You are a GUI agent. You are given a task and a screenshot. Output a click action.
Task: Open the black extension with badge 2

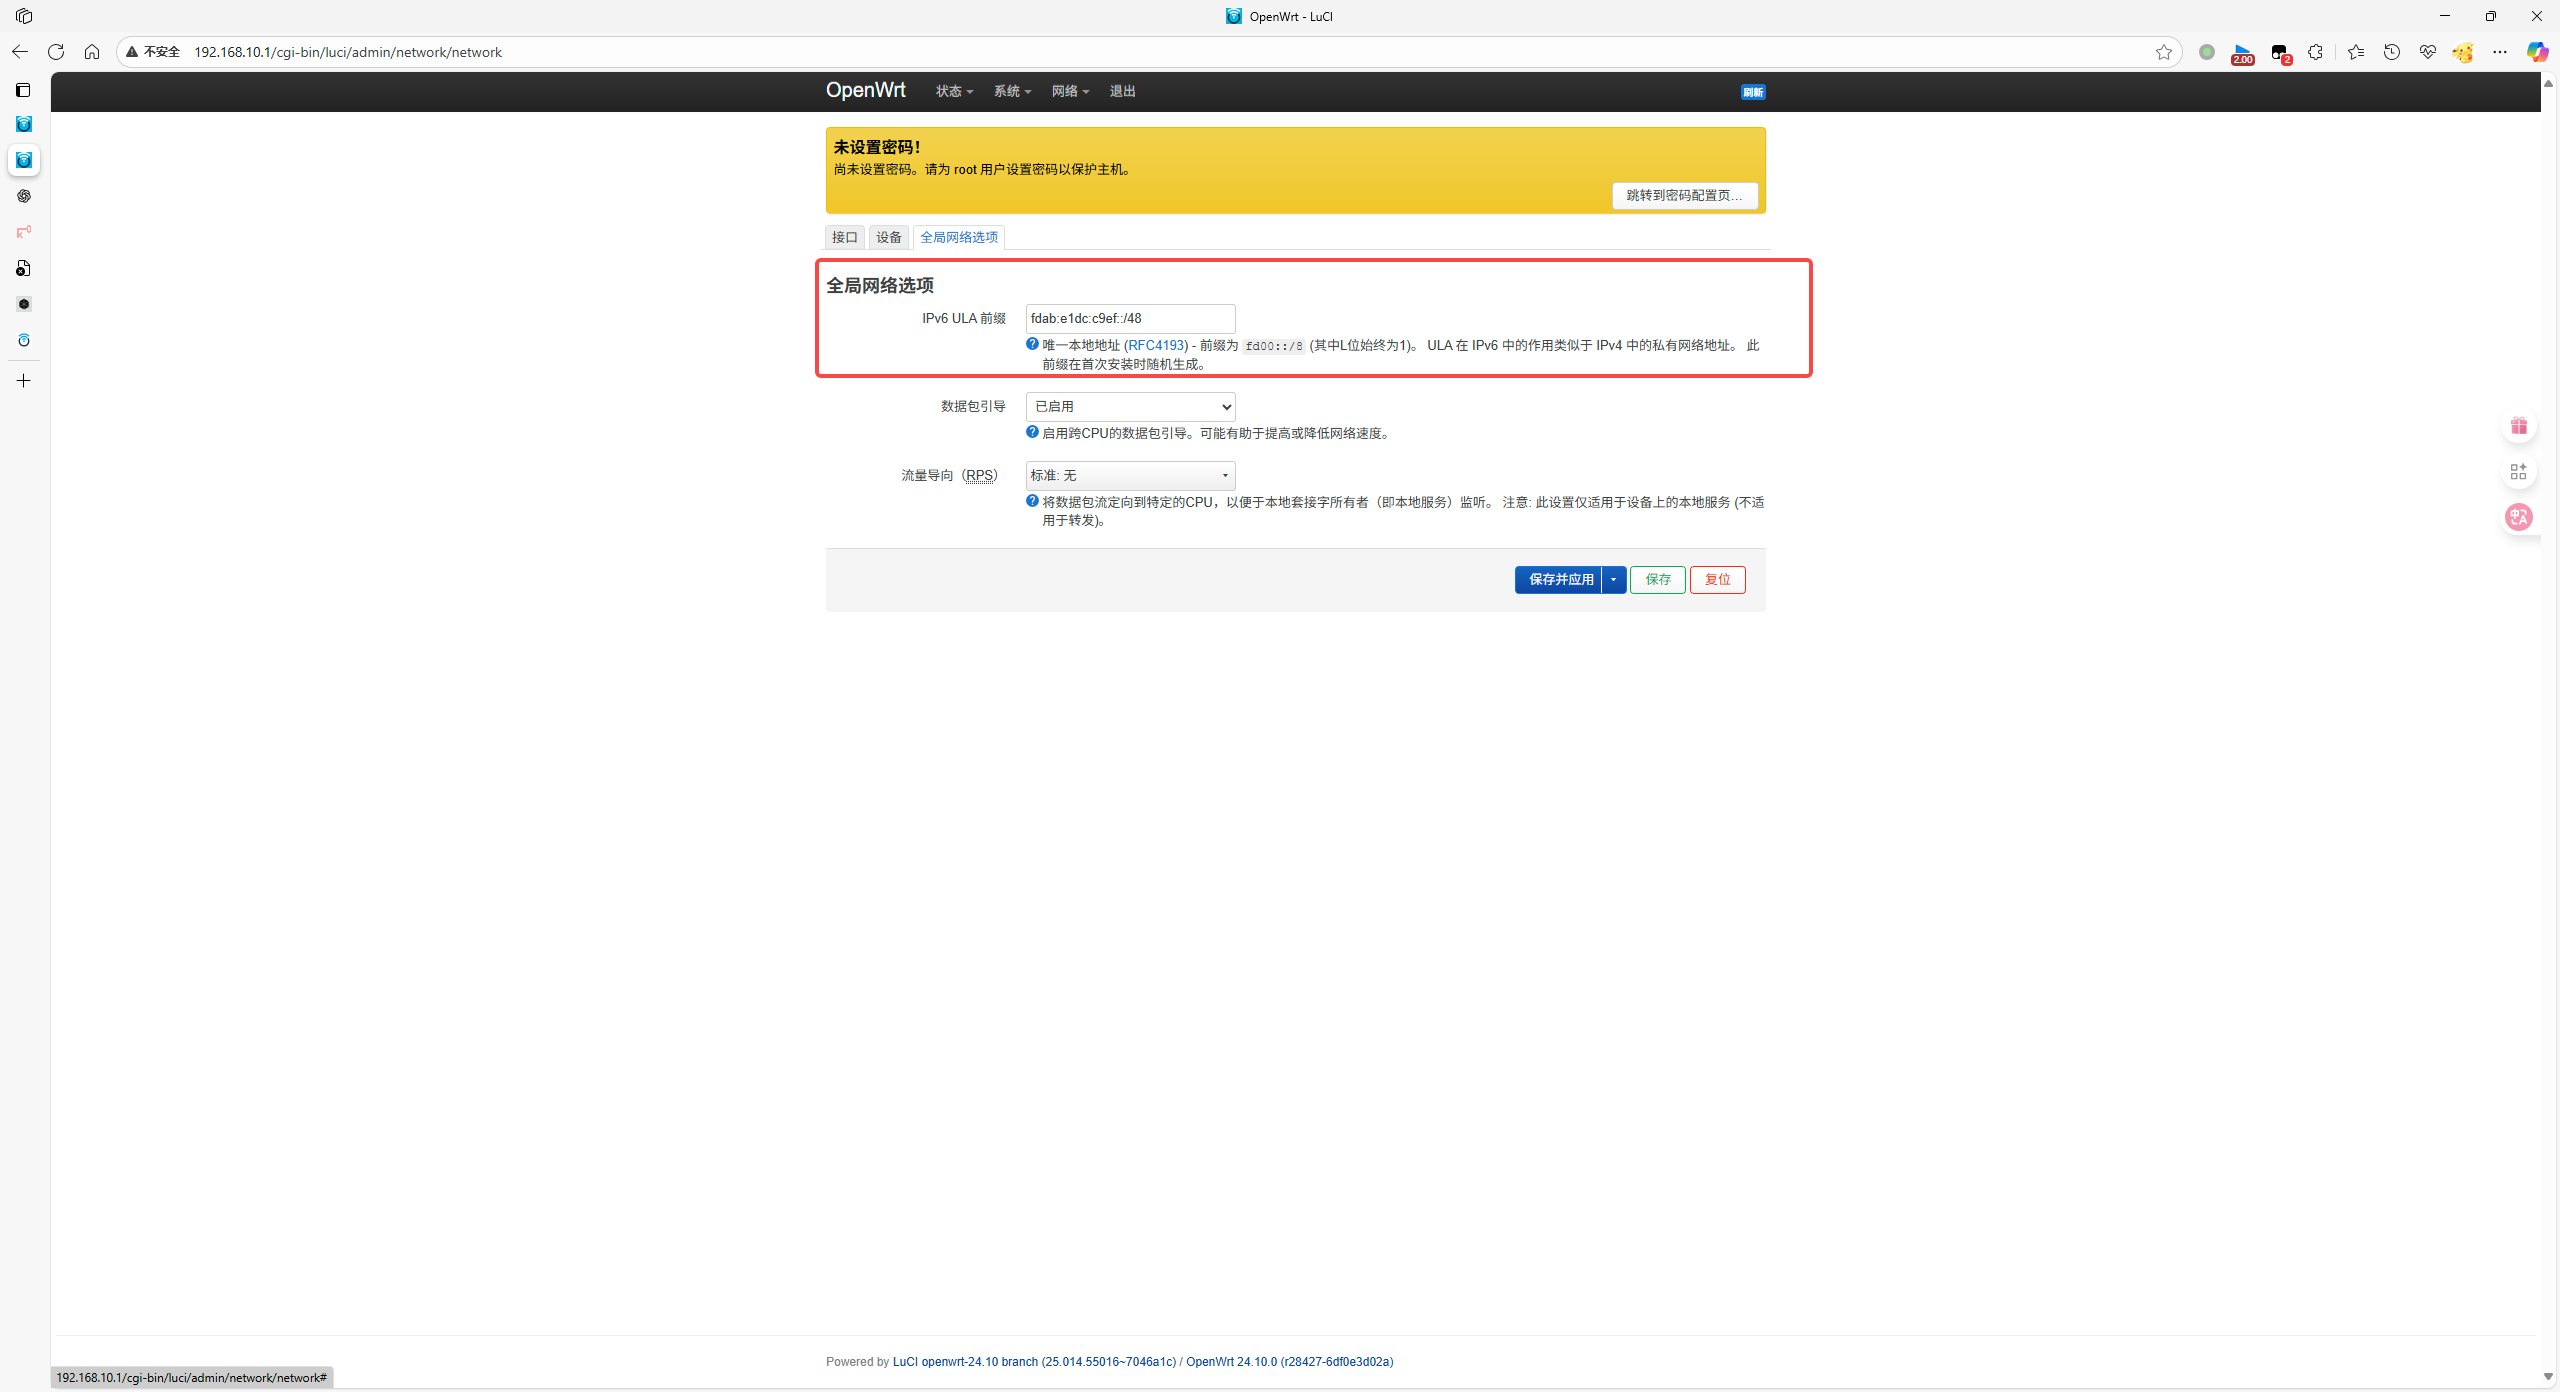pos(2281,53)
